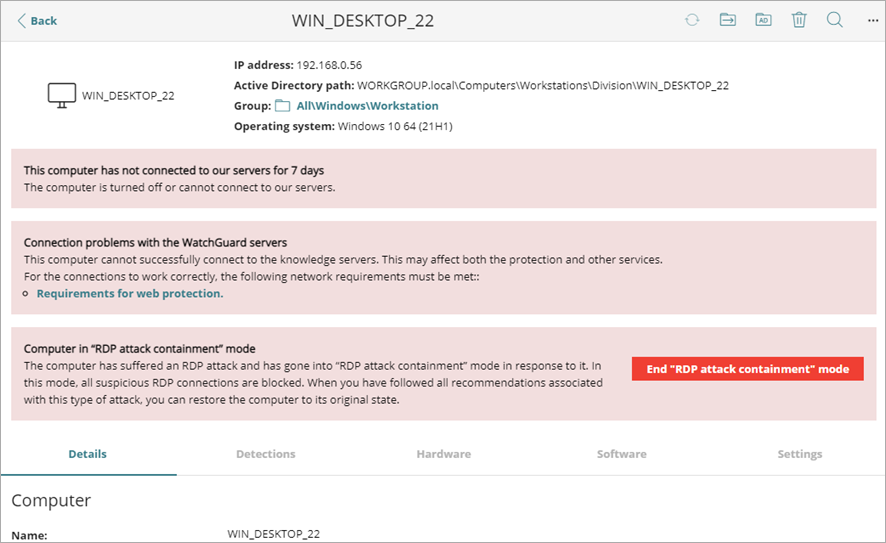The width and height of the screenshot is (886, 543).
Task: Click the computer monitor icon
Action: [x=62, y=96]
